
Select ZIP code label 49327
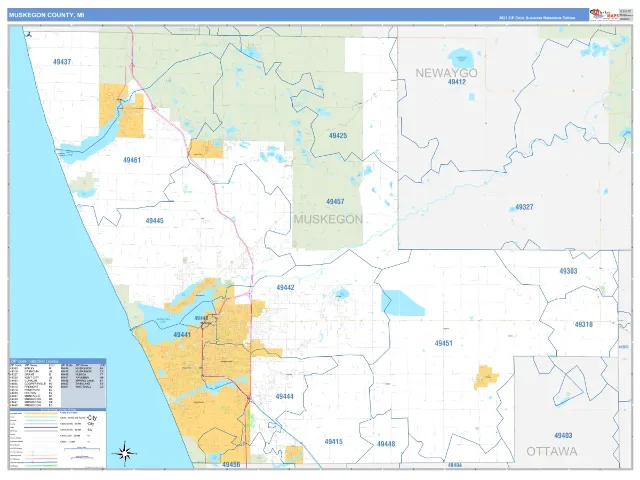[524, 207]
